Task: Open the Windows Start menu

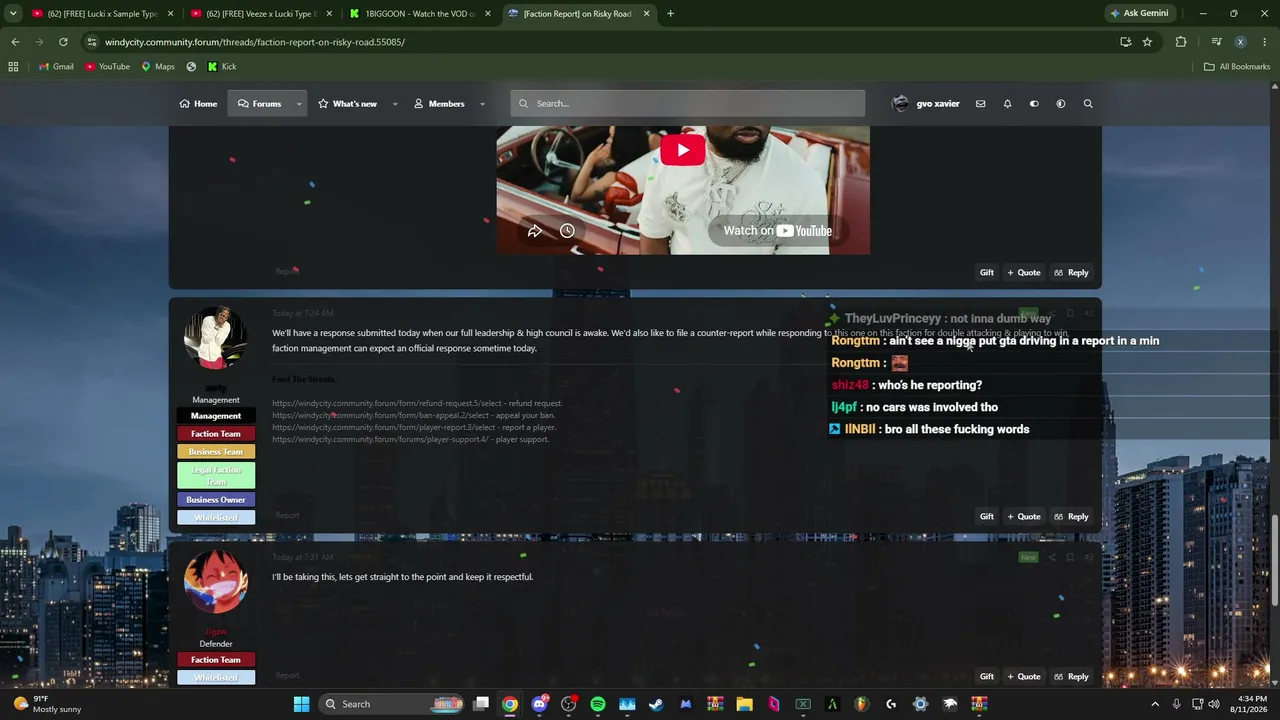Action: pos(301,704)
